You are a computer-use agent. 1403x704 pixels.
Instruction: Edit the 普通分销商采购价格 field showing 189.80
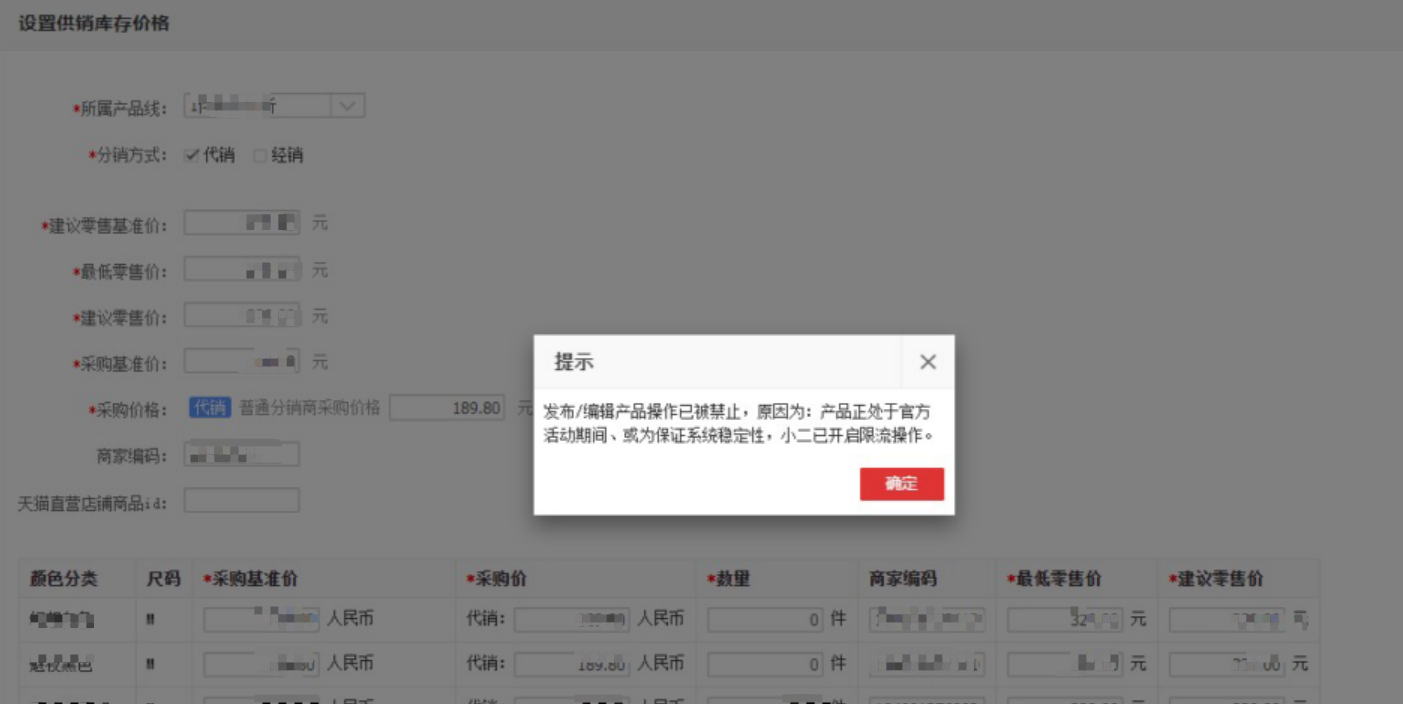(x=446, y=408)
